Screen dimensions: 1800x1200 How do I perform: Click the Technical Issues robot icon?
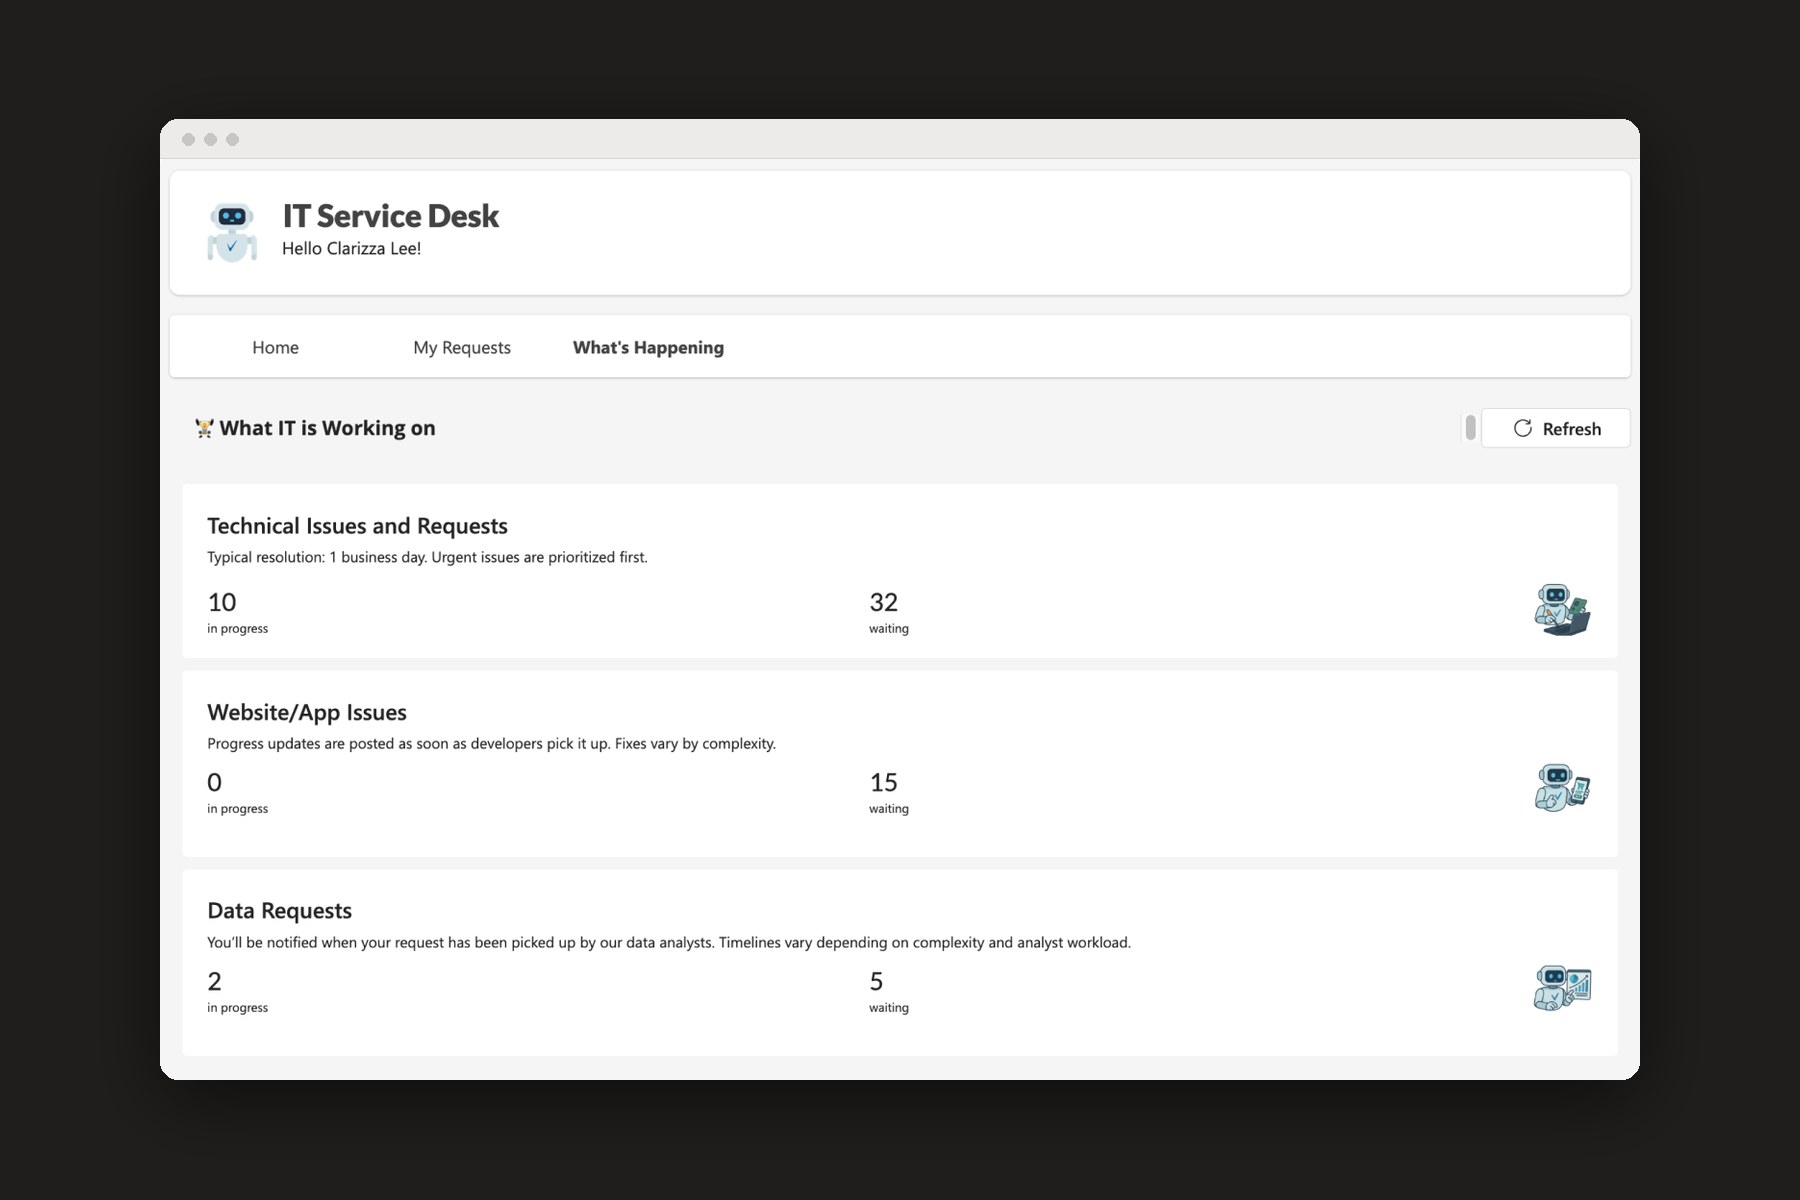click(1562, 610)
